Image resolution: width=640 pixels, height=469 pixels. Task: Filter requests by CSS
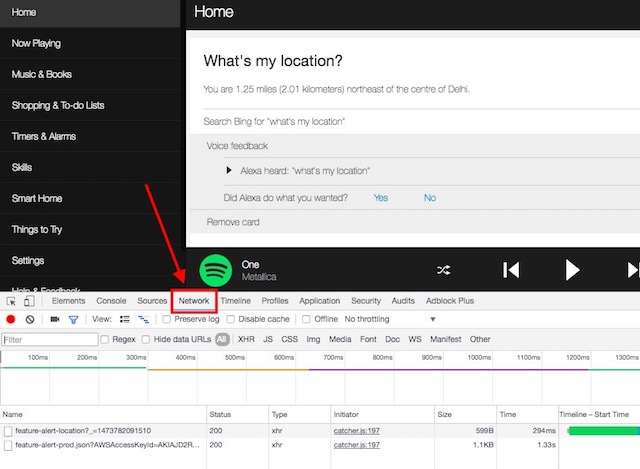click(x=289, y=339)
